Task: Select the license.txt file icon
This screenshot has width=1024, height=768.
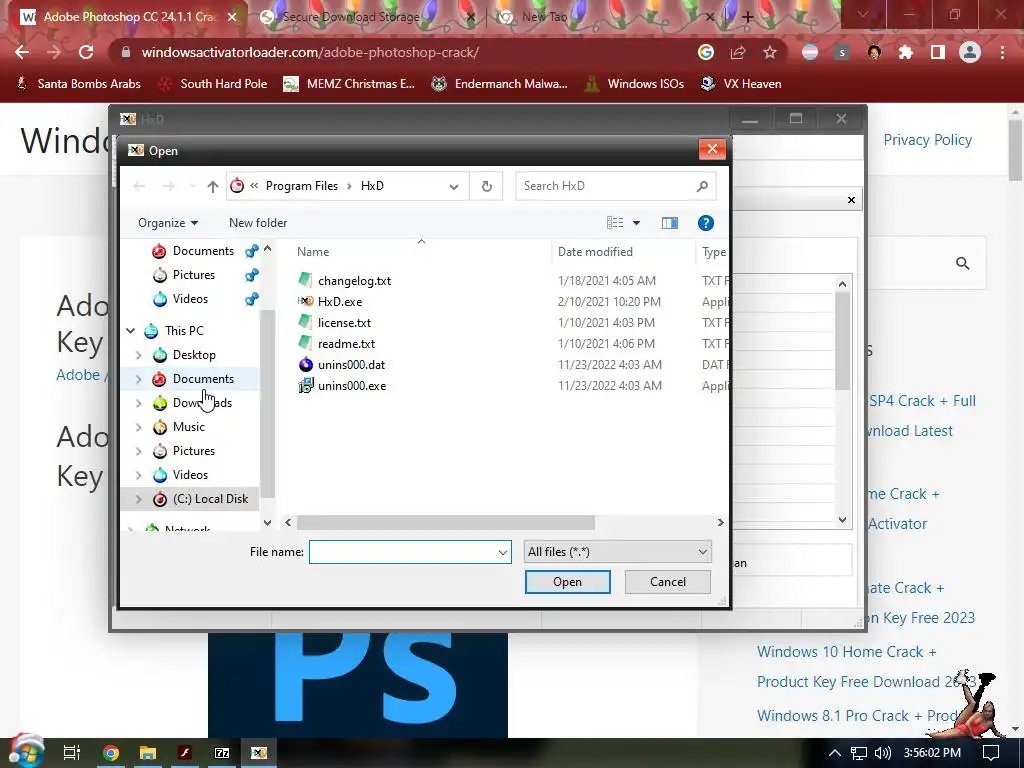Action: point(305,322)
